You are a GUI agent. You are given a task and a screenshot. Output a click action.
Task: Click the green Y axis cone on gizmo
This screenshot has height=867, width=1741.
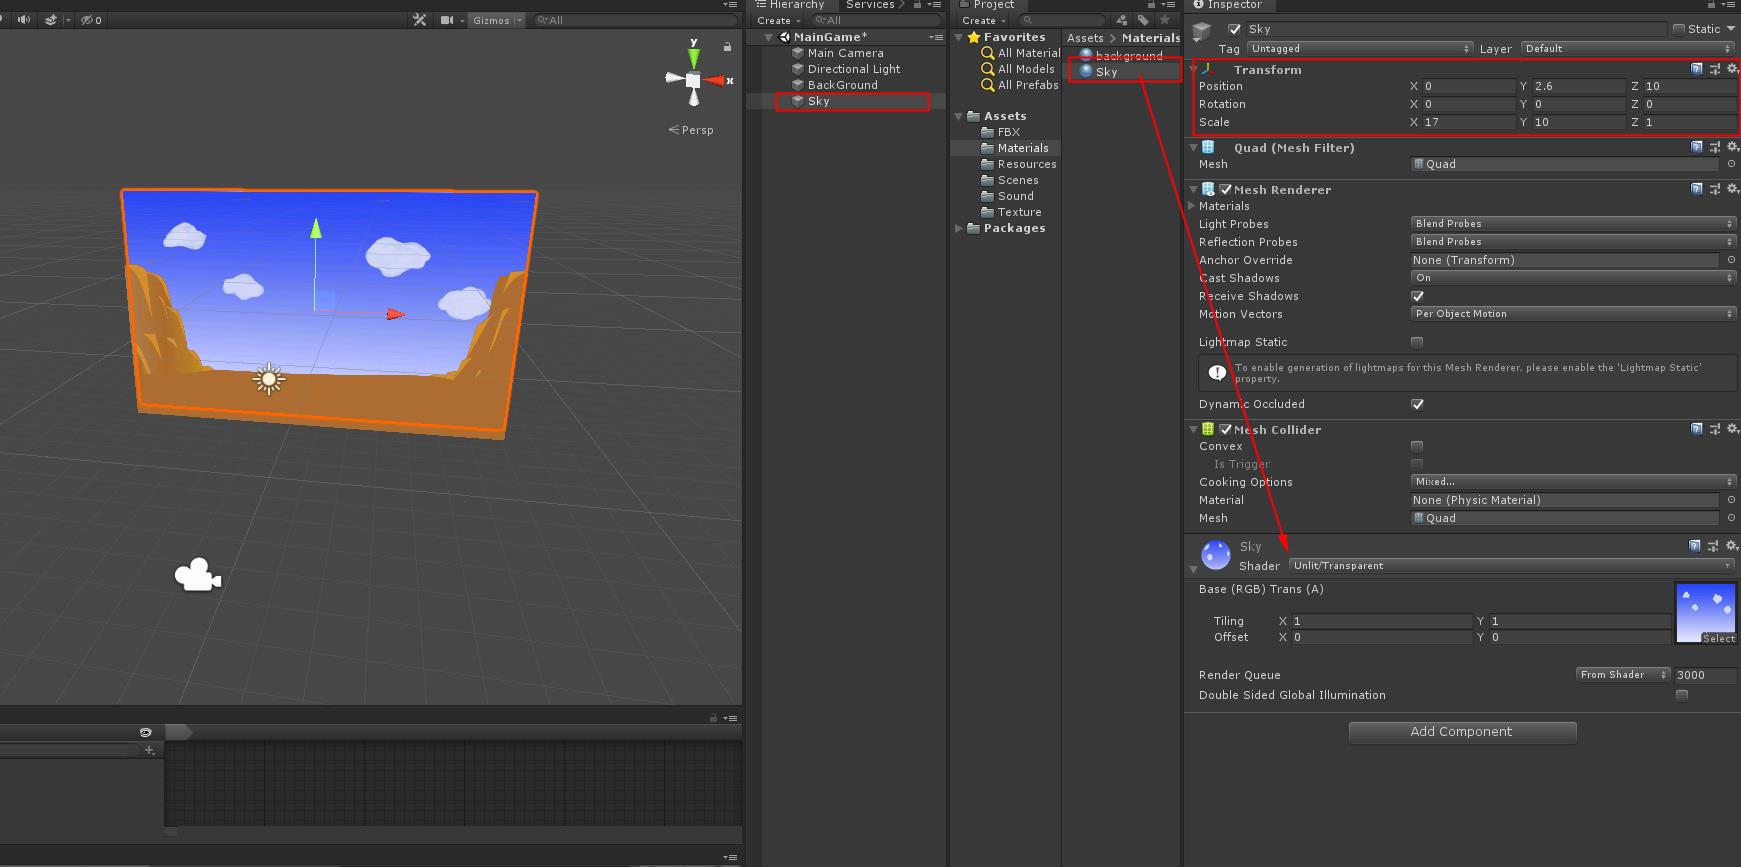tap(694, 57)
